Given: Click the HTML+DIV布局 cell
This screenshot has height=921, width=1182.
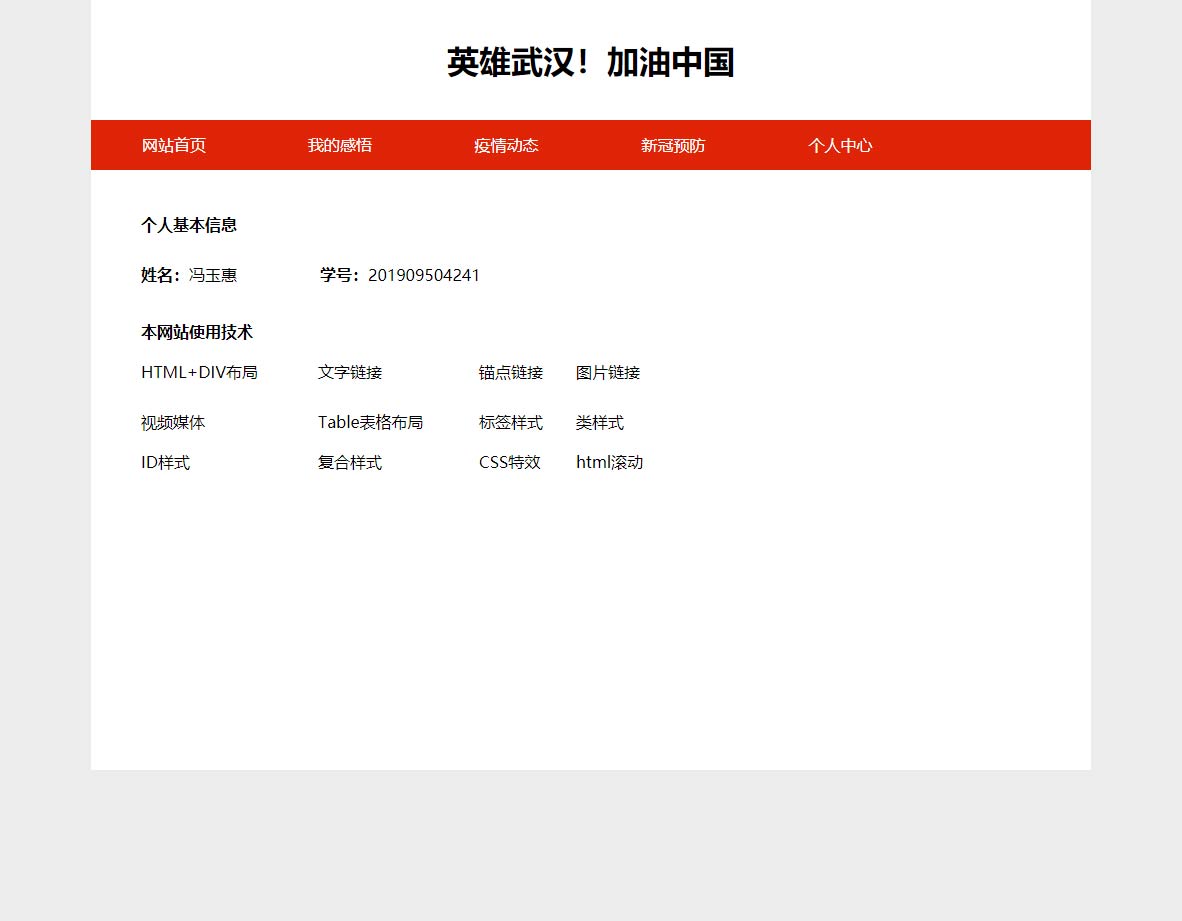Looking at the screenshot, I should 200,372.
